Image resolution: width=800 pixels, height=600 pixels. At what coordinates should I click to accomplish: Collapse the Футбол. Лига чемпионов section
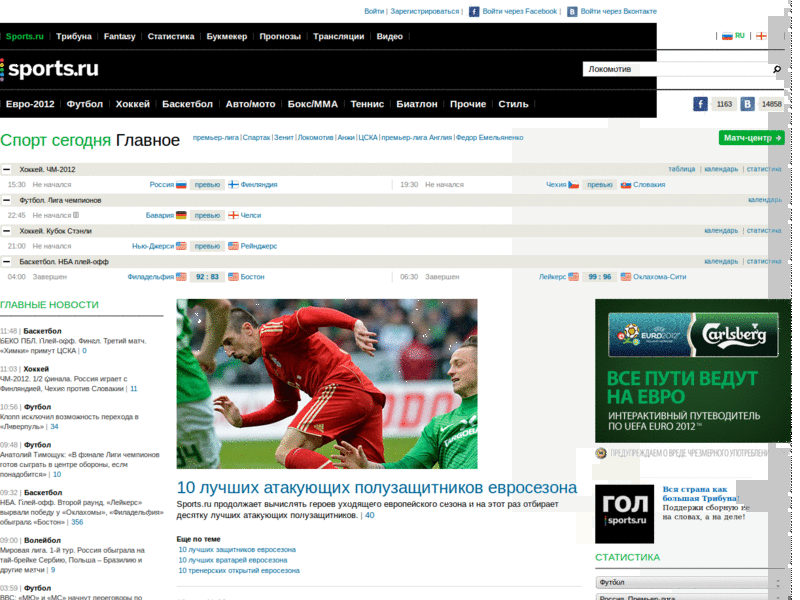pos(7,200)
